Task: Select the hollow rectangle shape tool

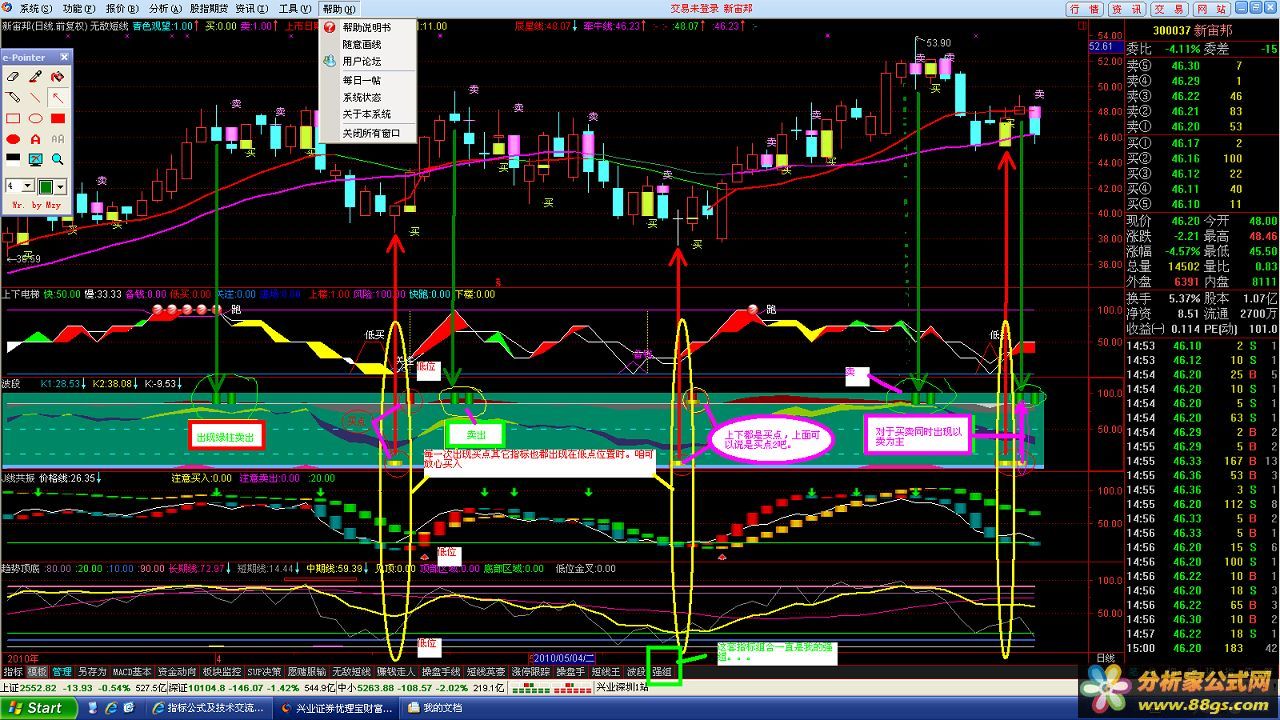Action: point(14,118)
